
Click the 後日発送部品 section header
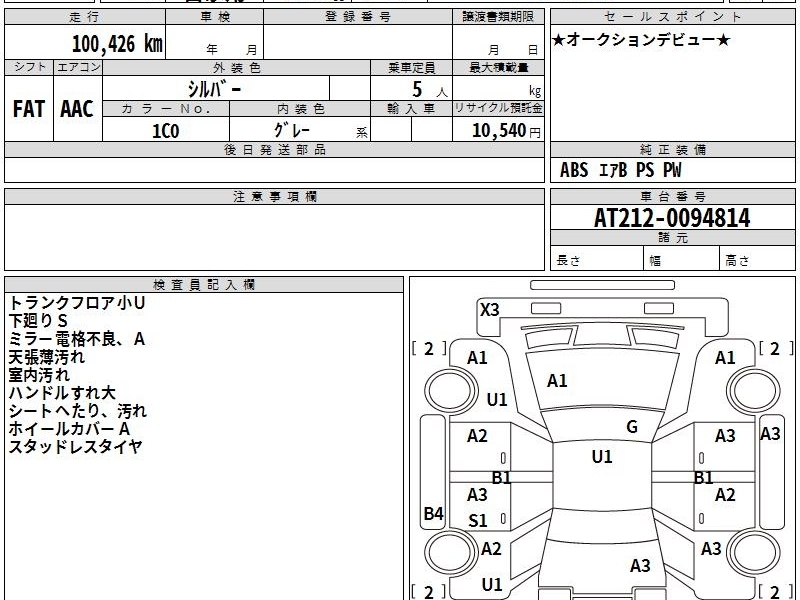tap(274, 149)
